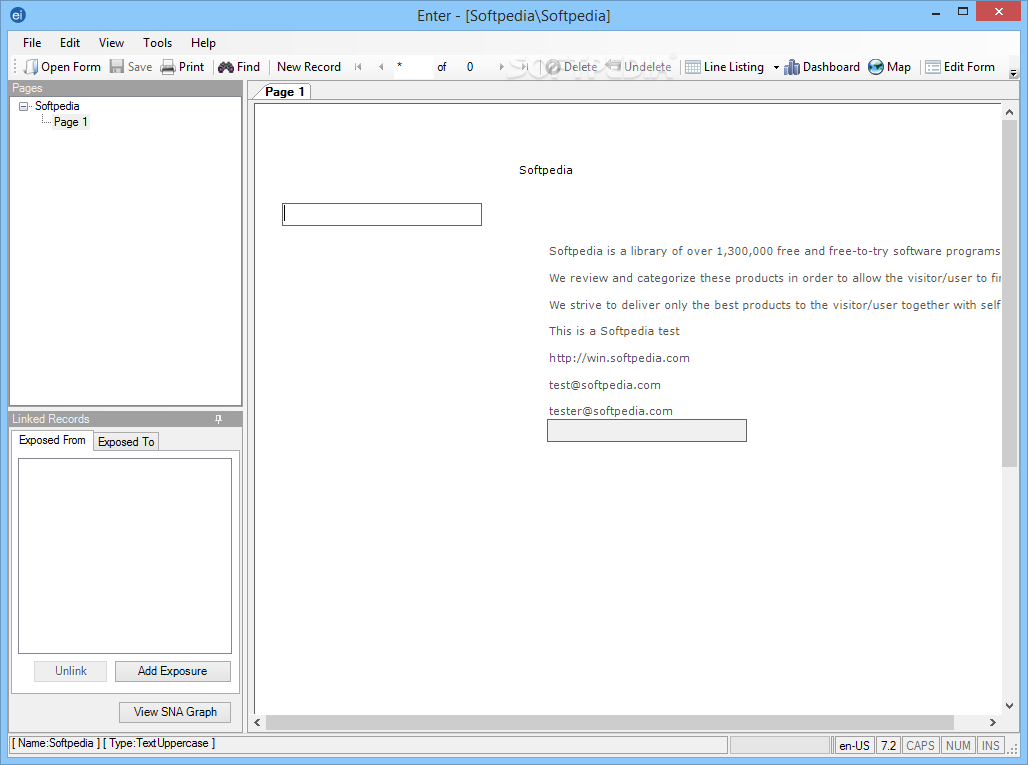Viewport: 1028px width, 765px height.
Task: Click the Print toolbar button
Action: click(x=183, y=67)
